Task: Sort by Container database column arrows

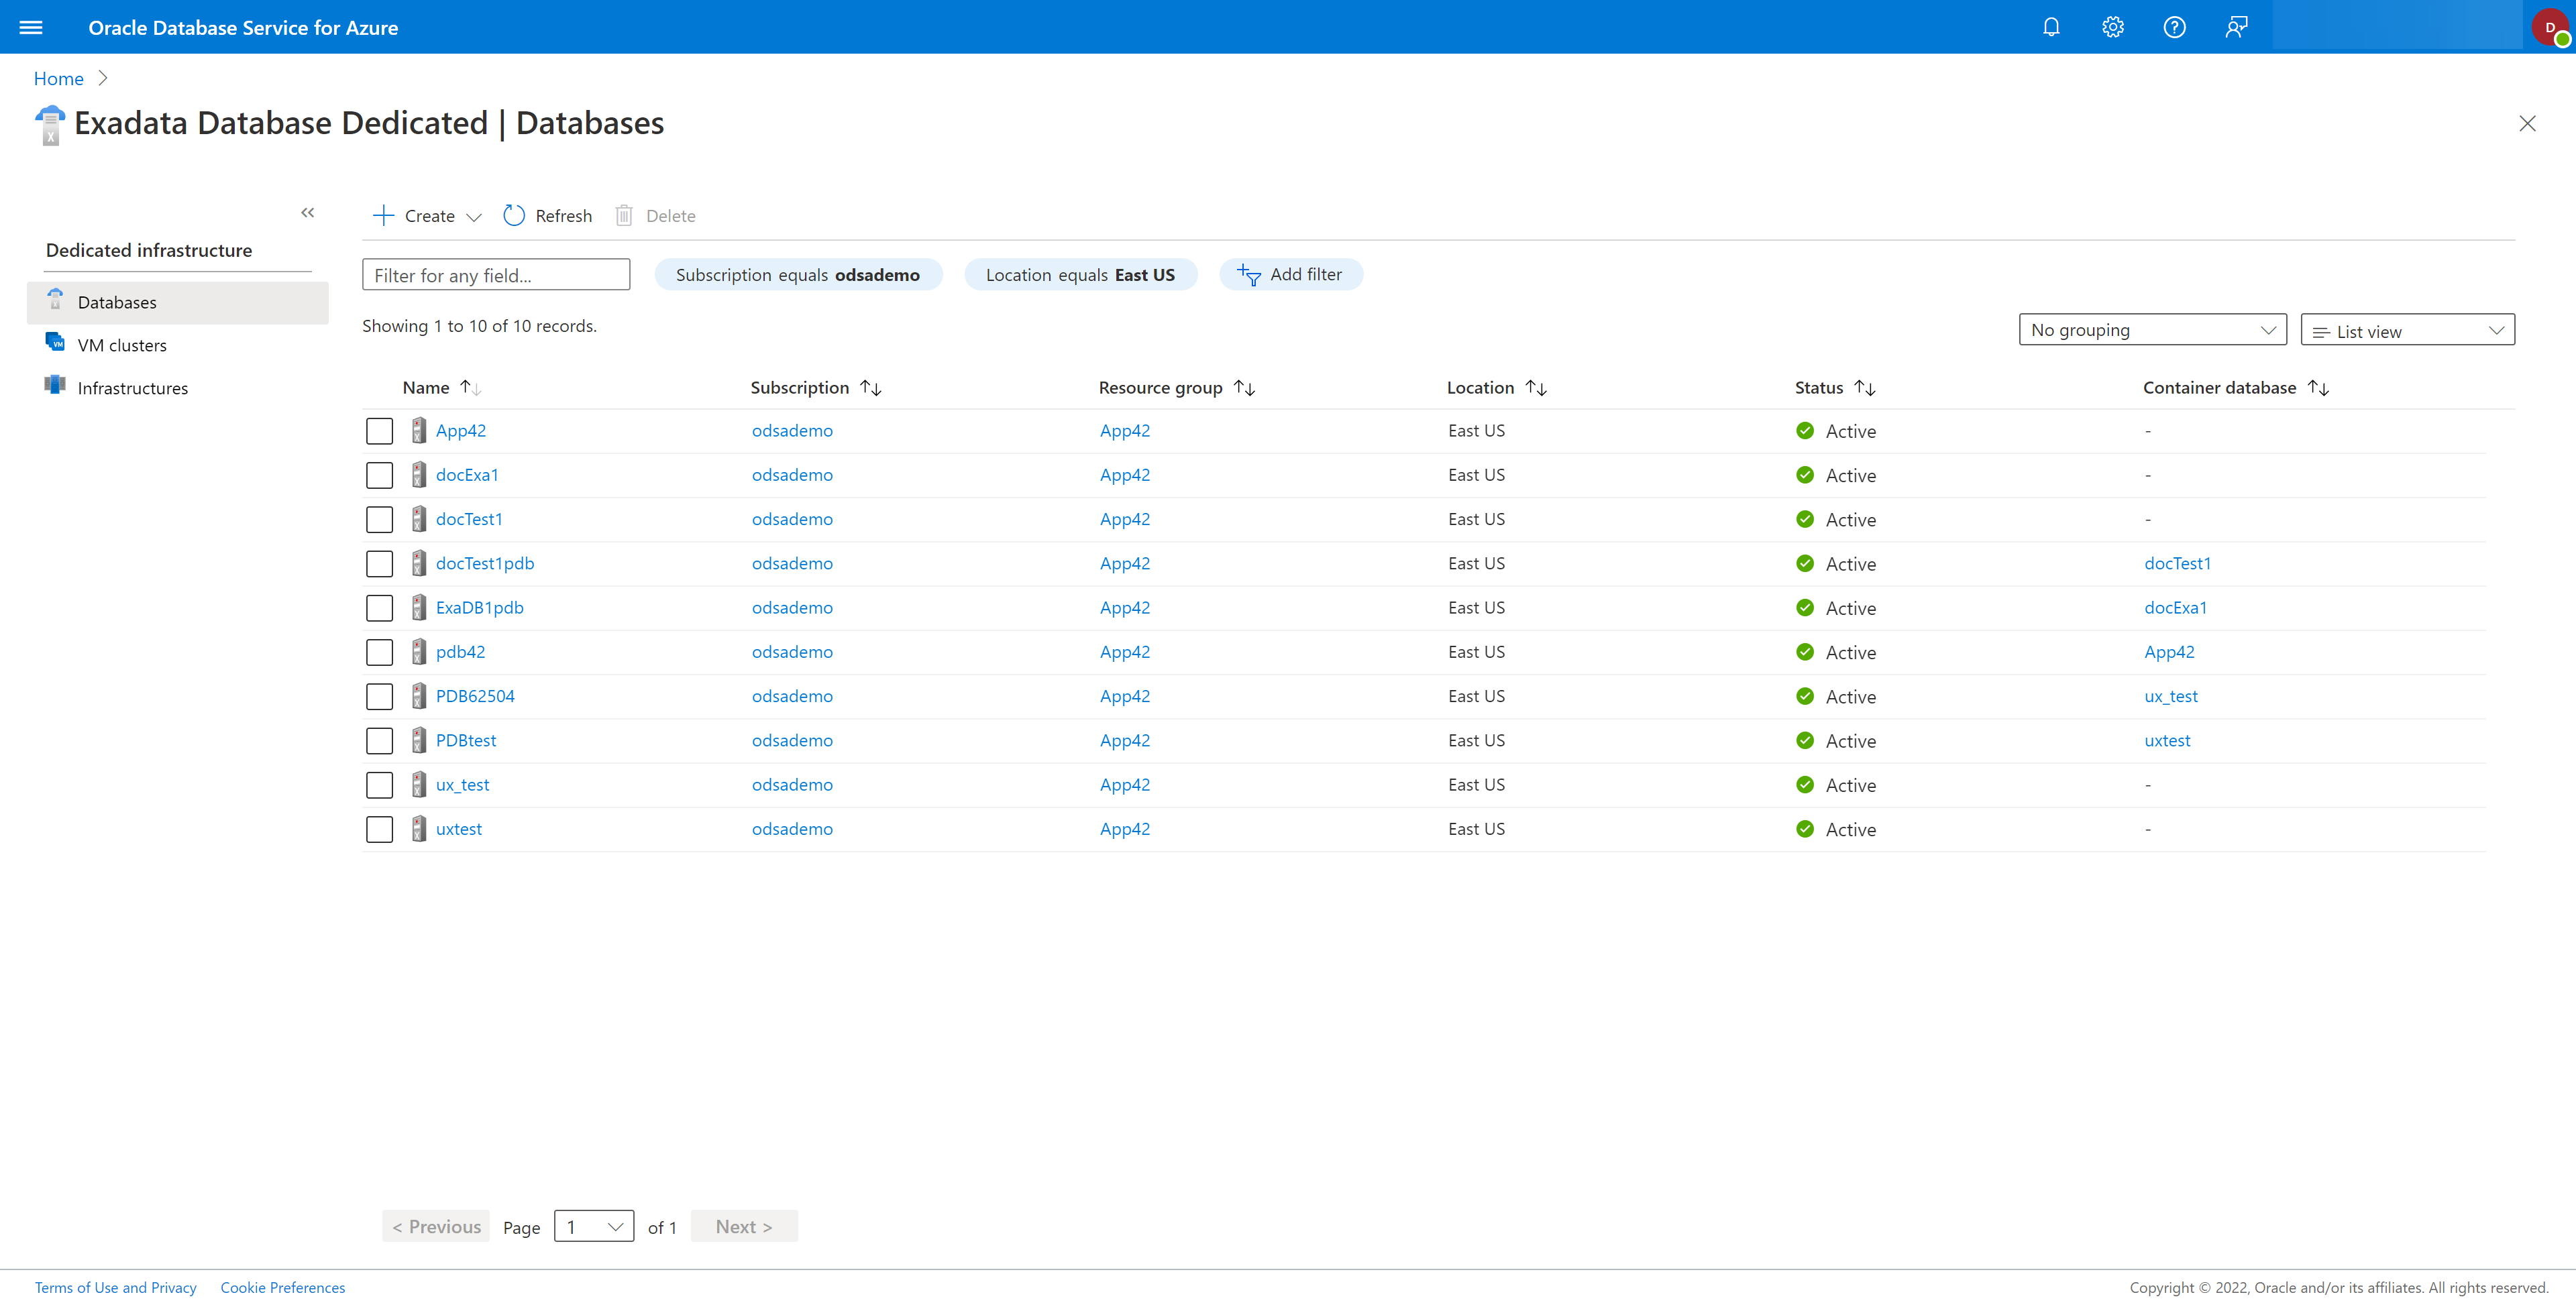Action: point(2319,387)
